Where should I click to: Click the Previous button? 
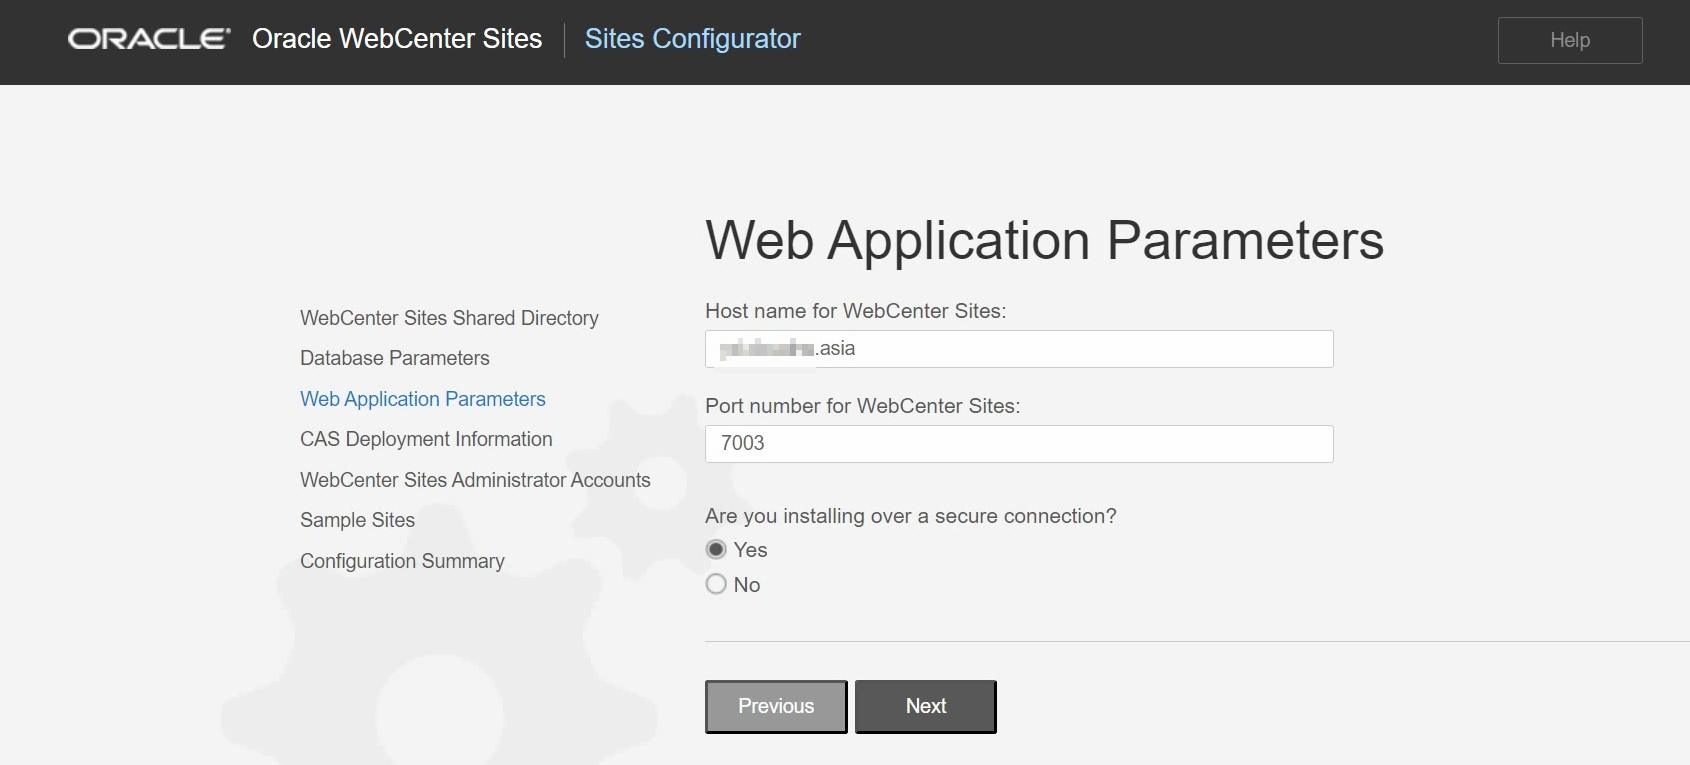coord(776,706)
